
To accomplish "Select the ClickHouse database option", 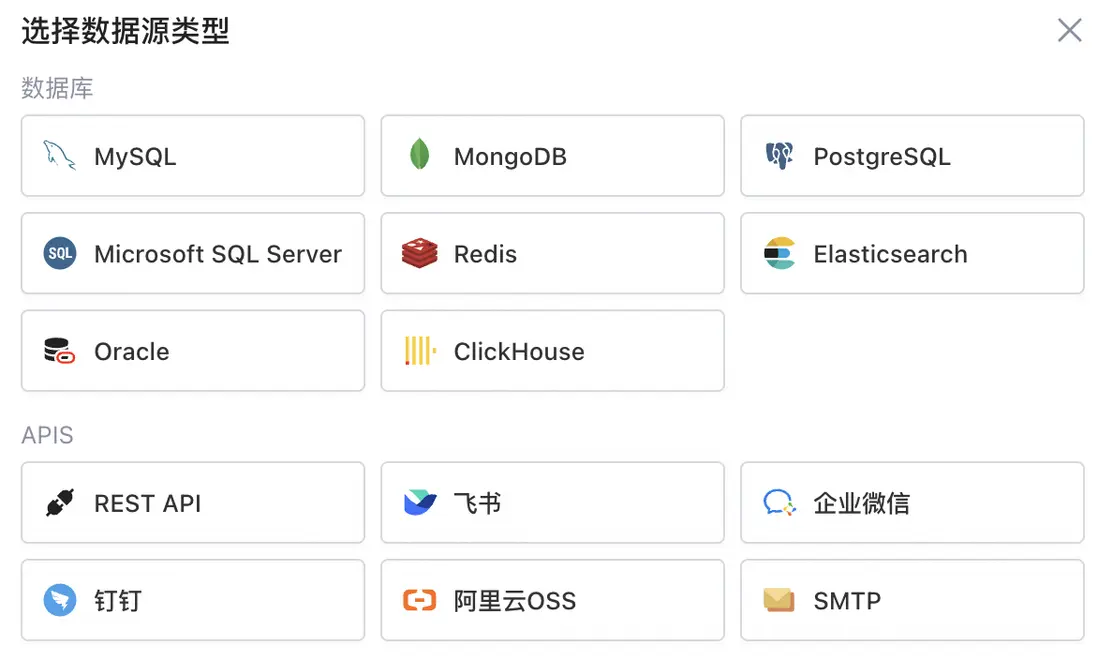I will [552, 351].
